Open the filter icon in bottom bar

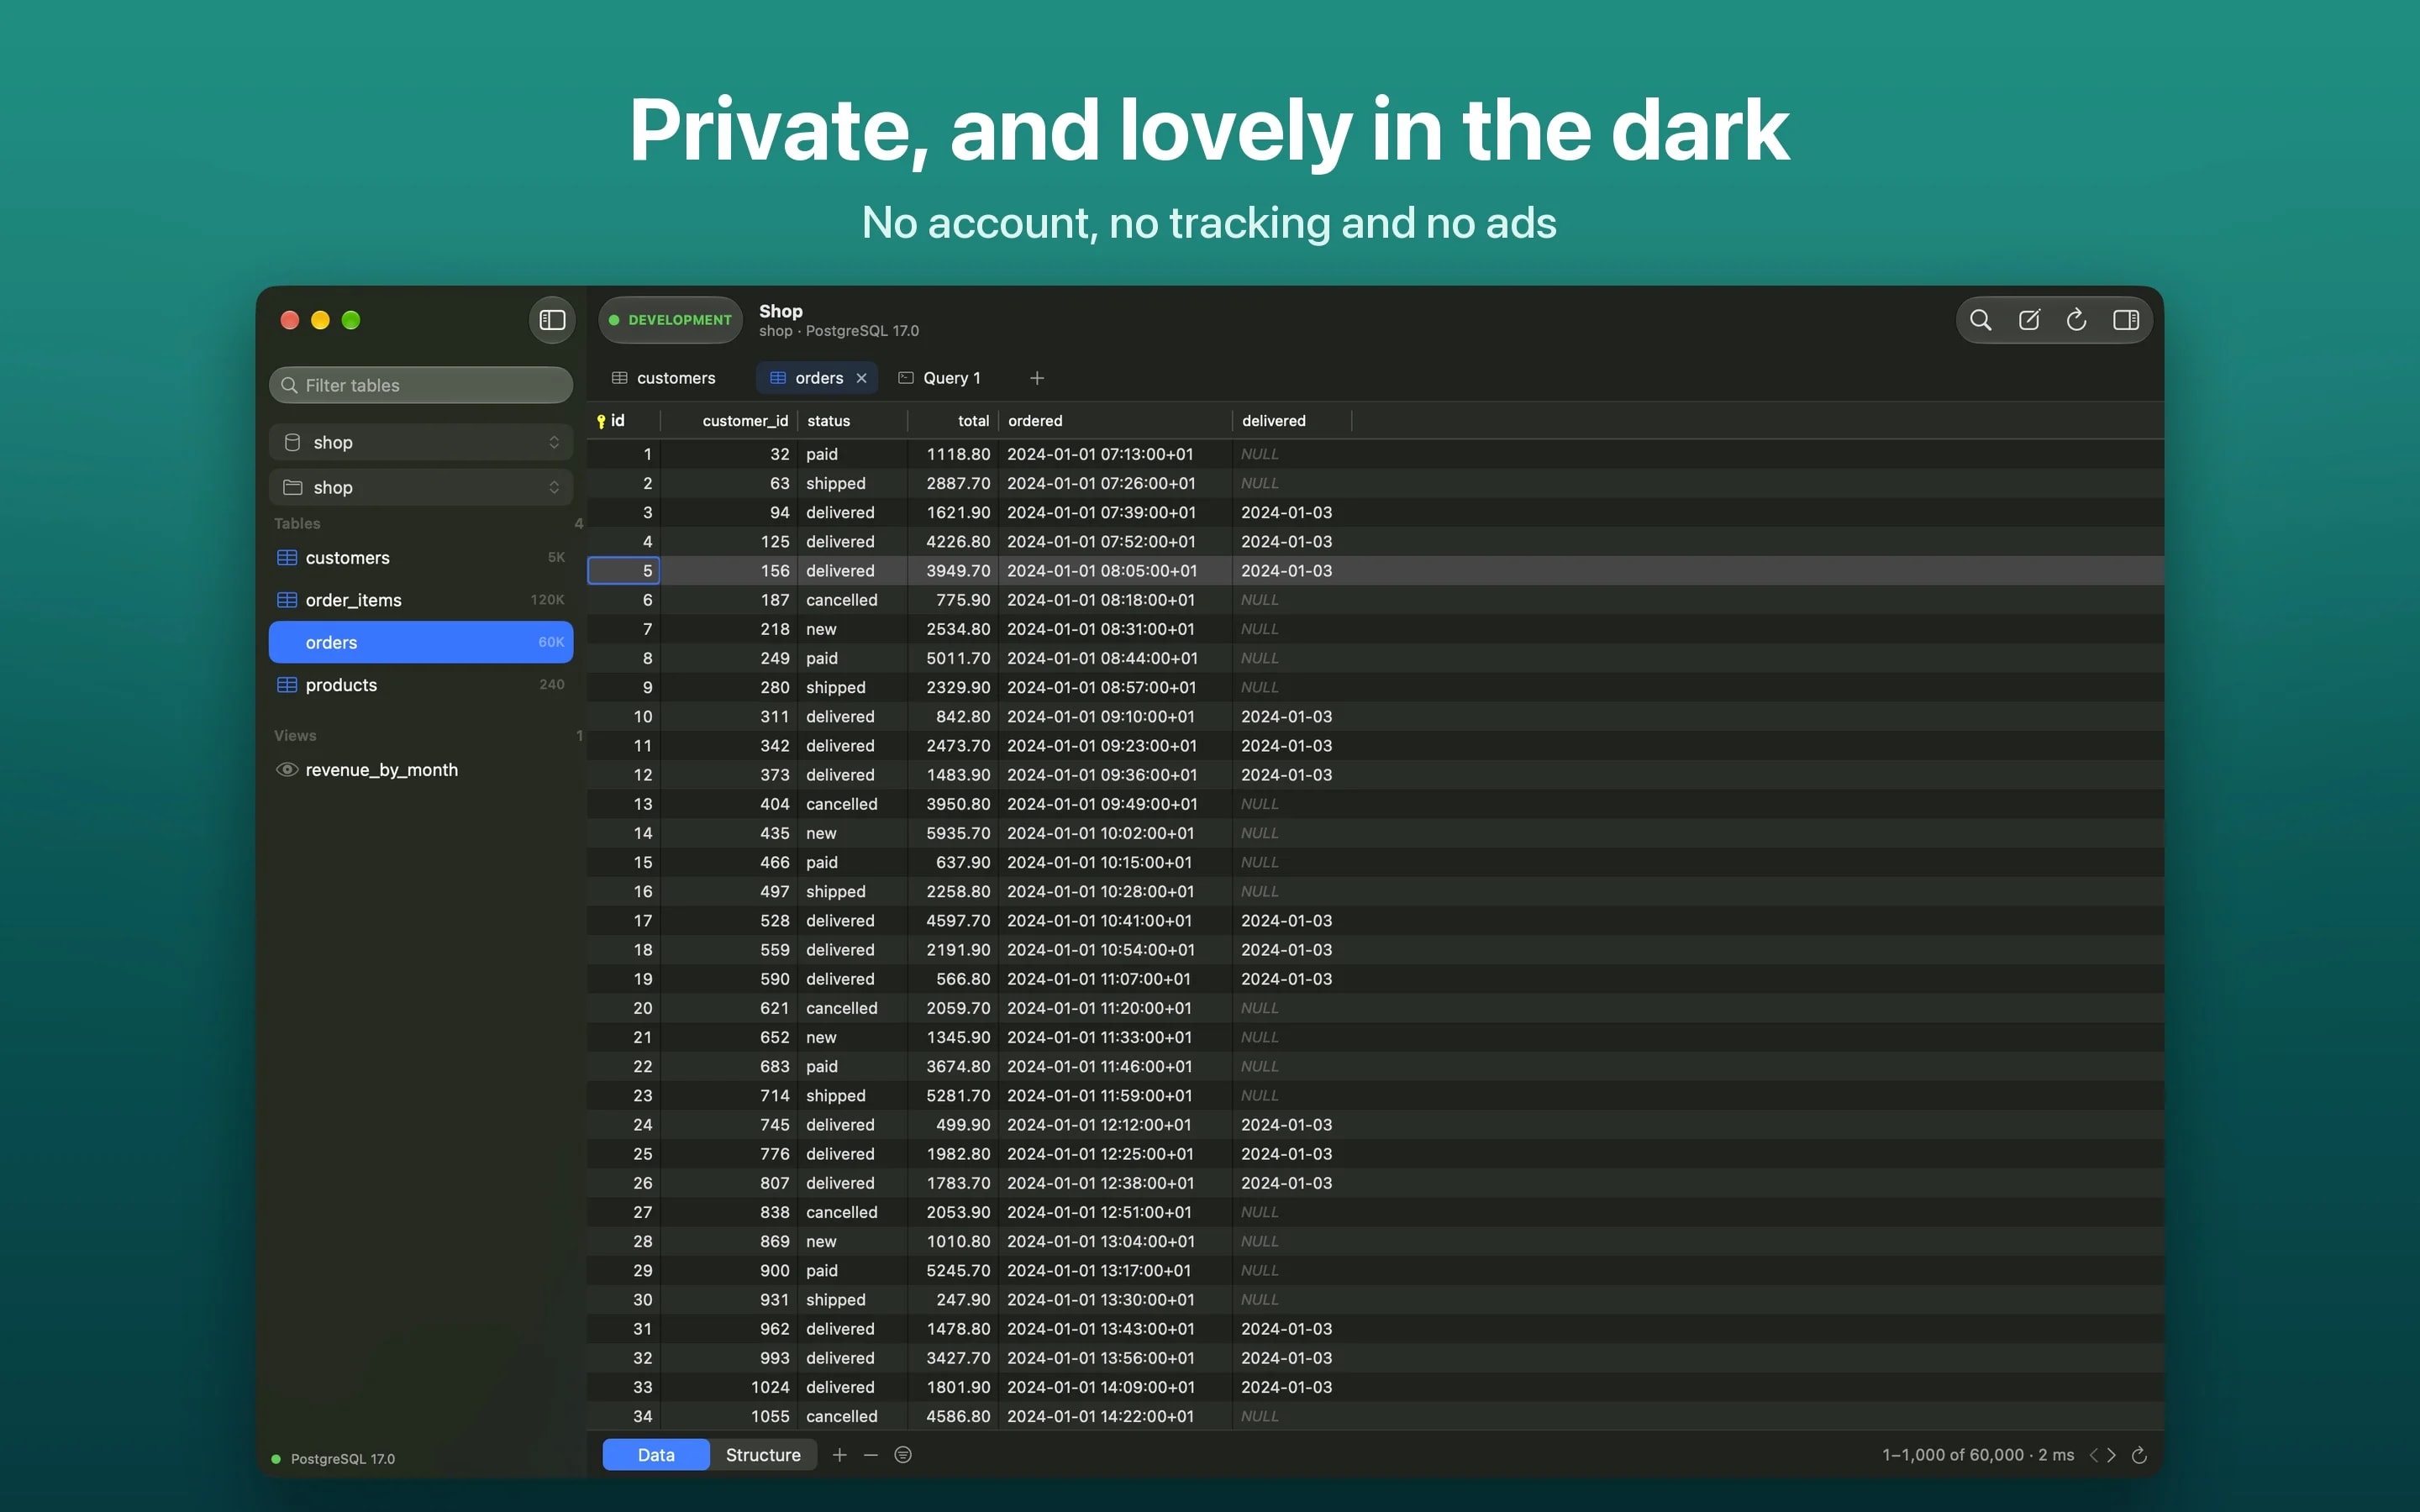click(x=903, y=1455)
